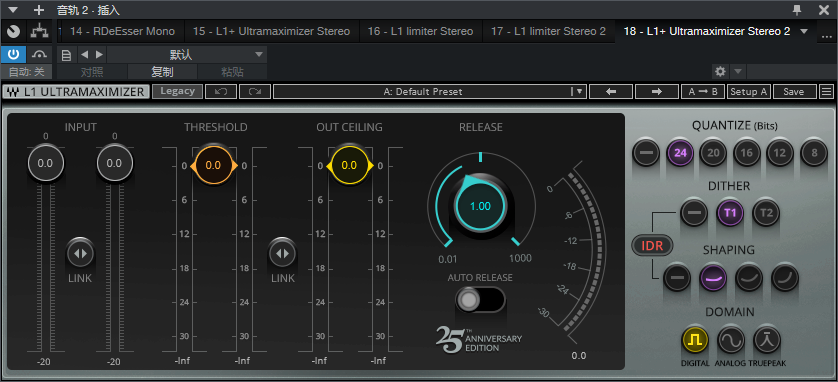Select 8-bit quantize
Viewport: 838px width, 382px height.
[814, 153]
